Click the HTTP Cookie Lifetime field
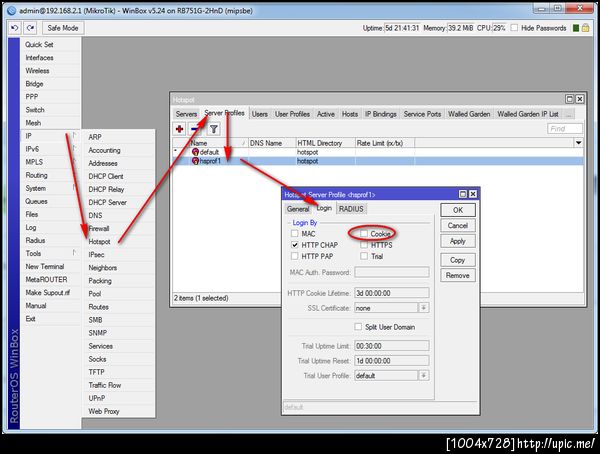Screen dimensions: 600x454 click(x=392, y=293)
